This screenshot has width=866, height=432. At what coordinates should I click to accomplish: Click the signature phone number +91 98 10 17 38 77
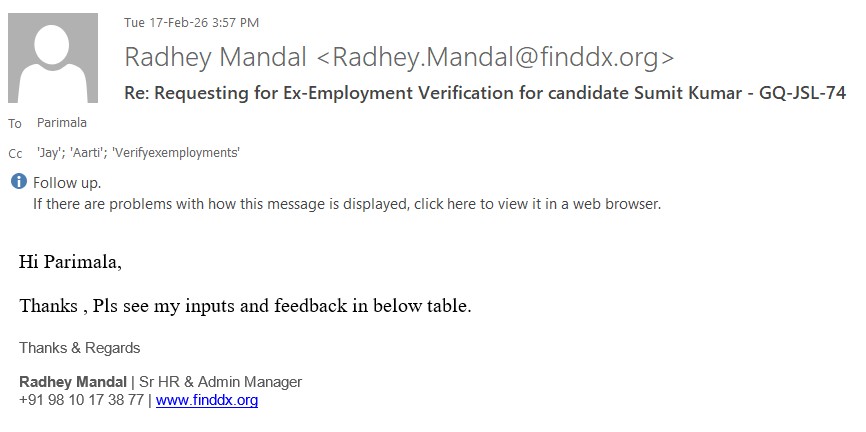point(81,401)
